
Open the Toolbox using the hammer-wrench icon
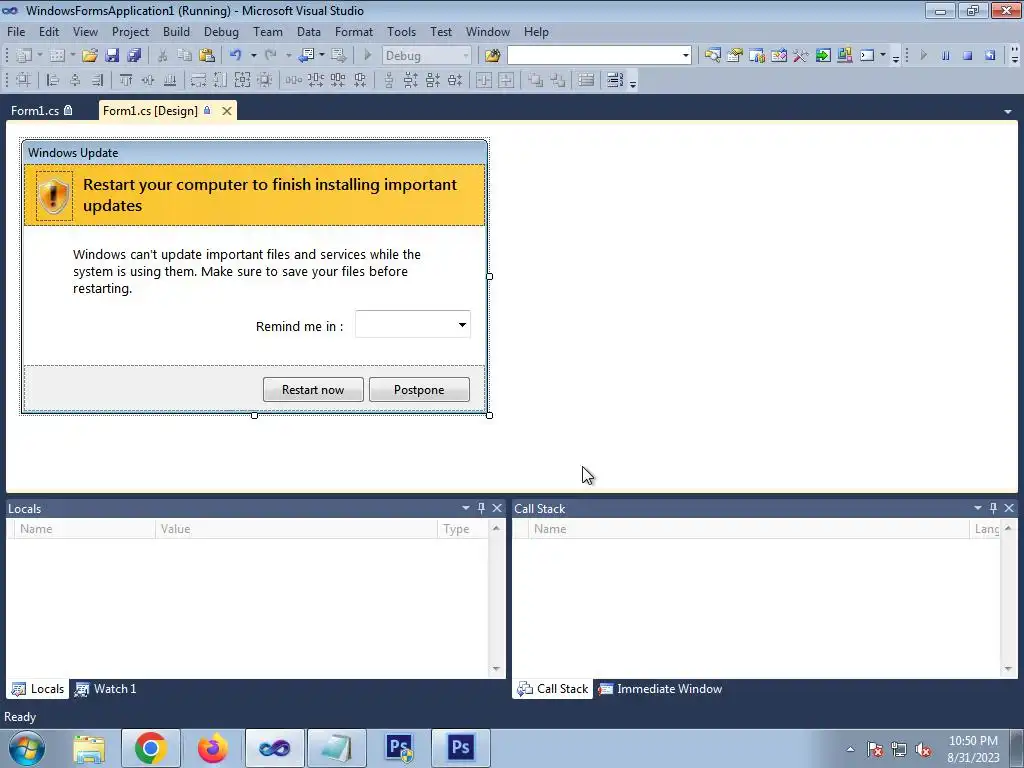[x=801, y=56]
